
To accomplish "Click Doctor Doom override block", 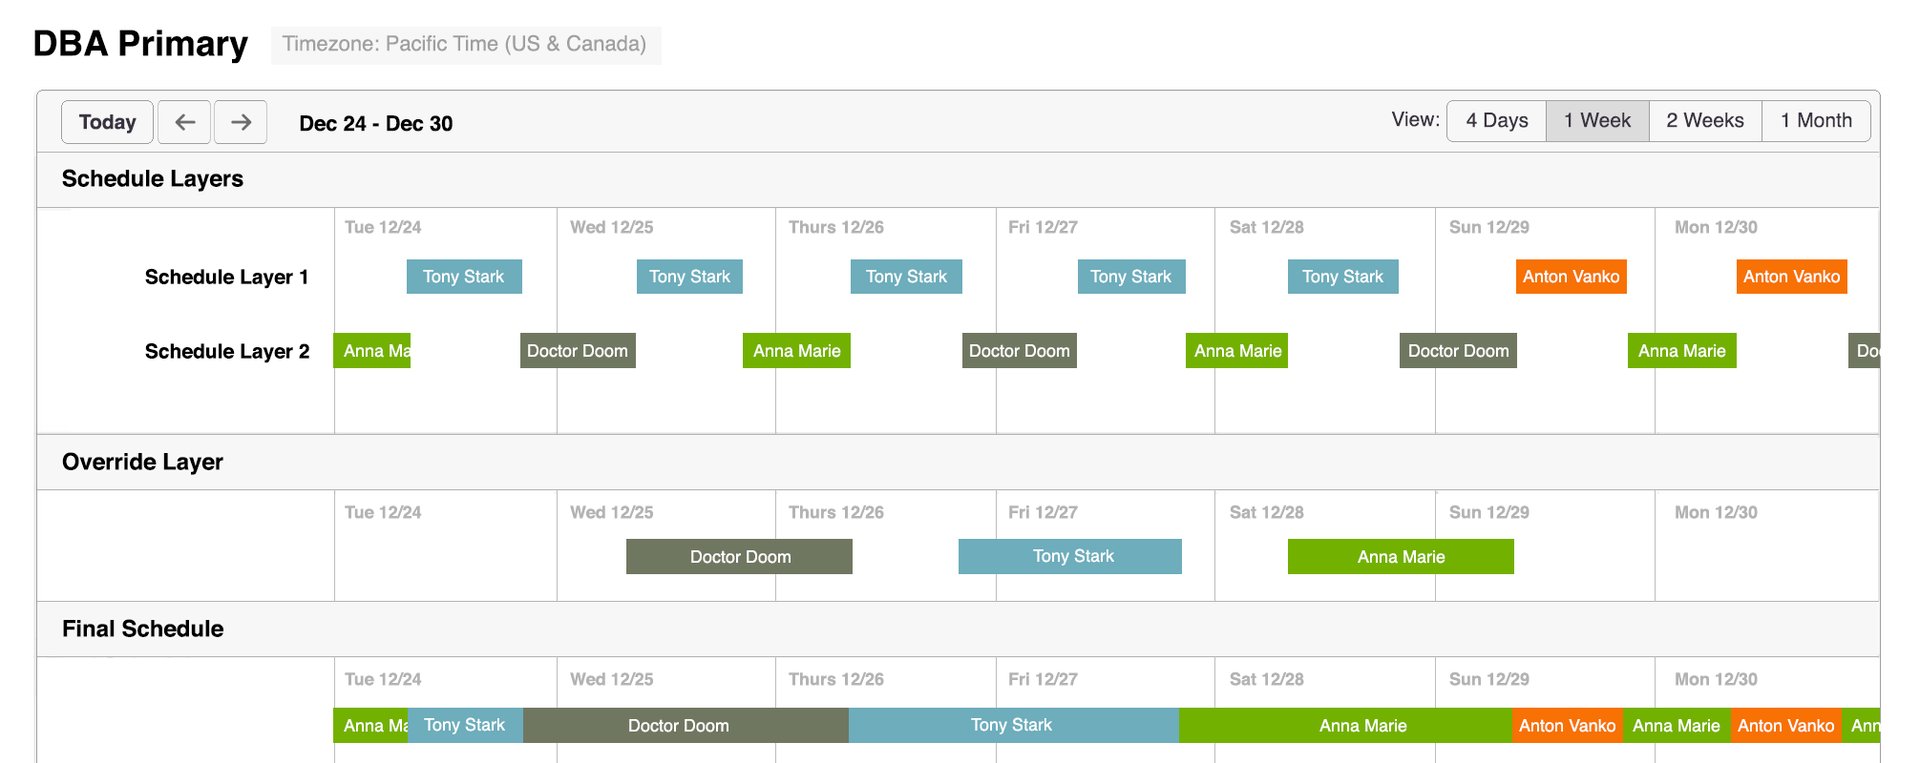I will pyautogui.click(x=739, y=557).
